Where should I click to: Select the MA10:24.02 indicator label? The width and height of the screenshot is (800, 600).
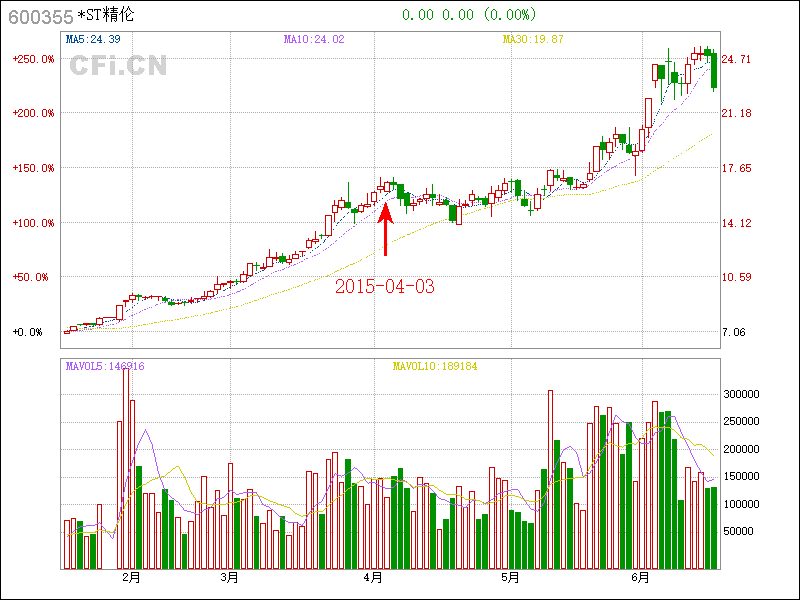(314, 40)
